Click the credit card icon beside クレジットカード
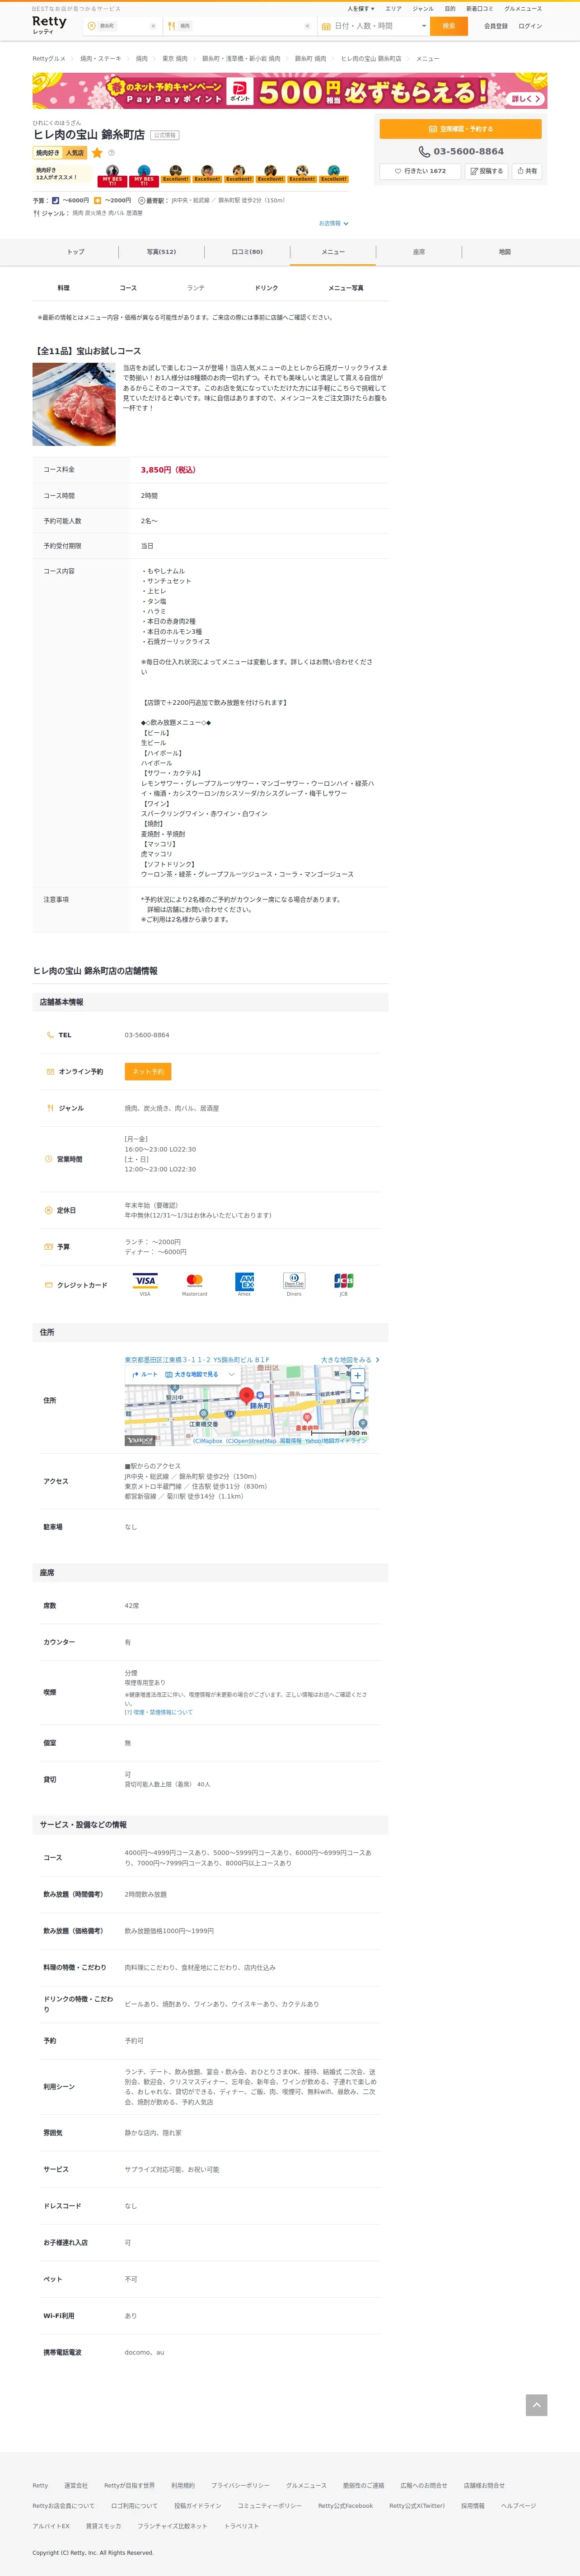This screenshot has height=2576, width=580. (x=48, y=1285)
